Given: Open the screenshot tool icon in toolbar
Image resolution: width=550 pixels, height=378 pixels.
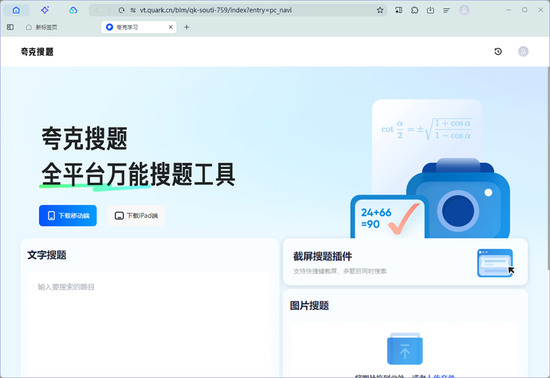Looking at the screenshot, I should 398,10.
